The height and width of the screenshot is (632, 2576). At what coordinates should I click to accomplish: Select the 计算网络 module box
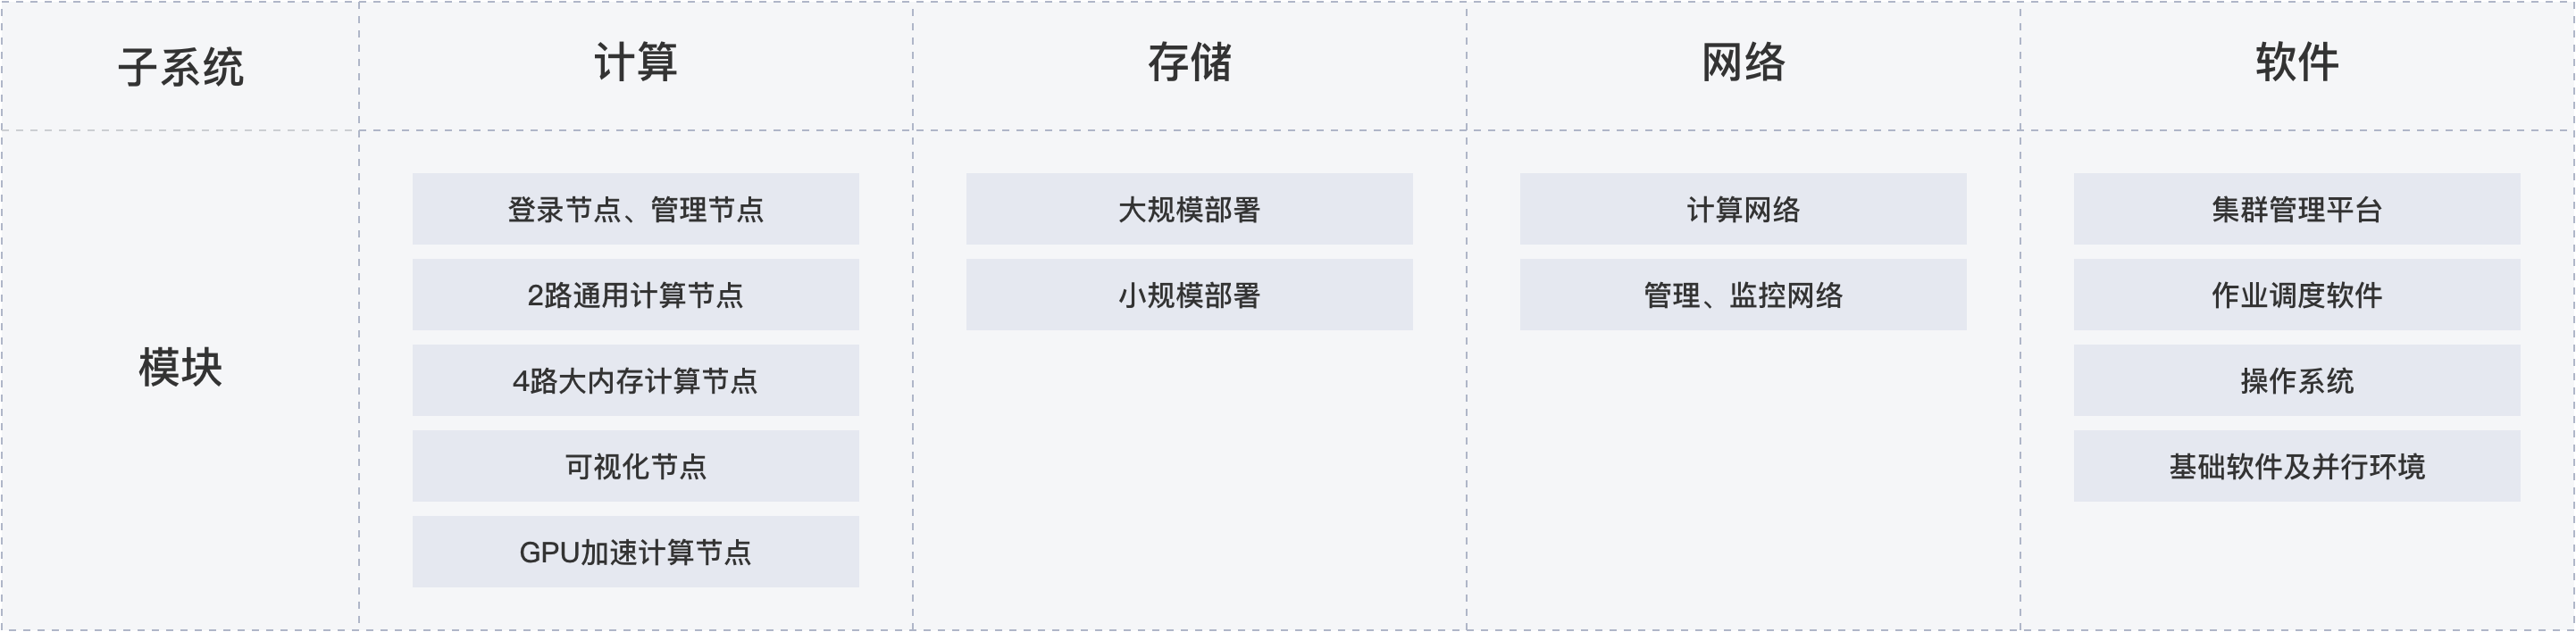pos(1743,209)
